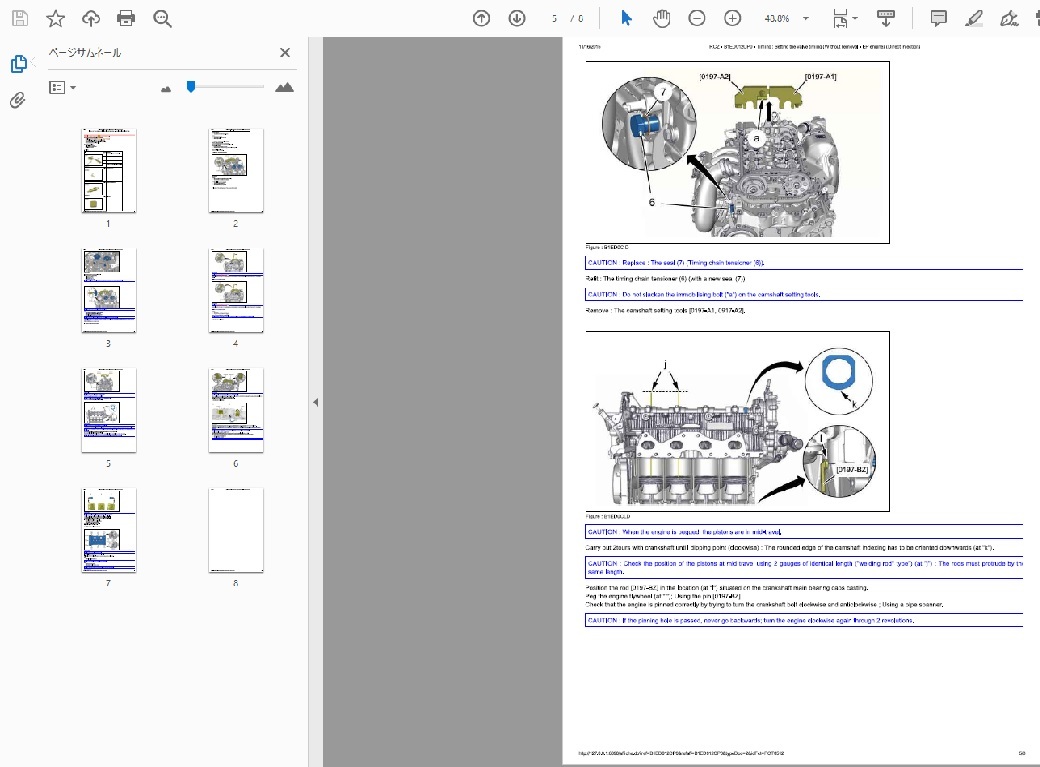The image size is (1040, 767).
Task: Zoom out with the minus button
Action: [x=696, y=19]
